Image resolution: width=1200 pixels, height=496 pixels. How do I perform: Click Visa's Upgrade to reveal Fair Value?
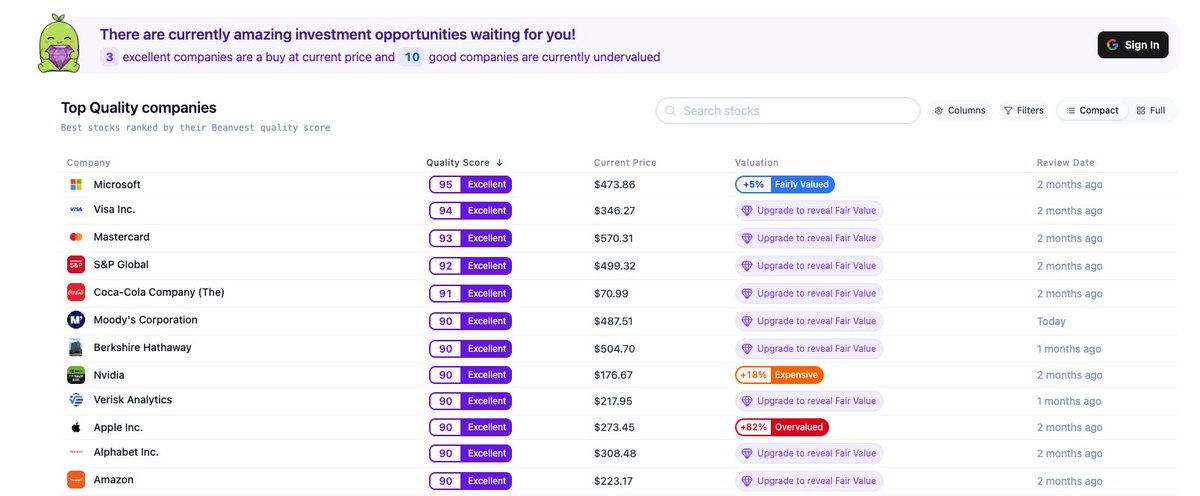coord(809,211)
